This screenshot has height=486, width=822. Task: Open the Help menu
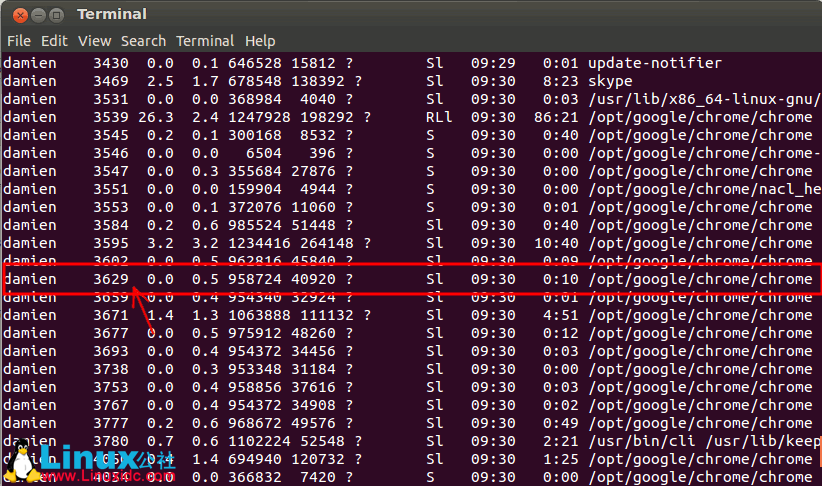(260, 41)
